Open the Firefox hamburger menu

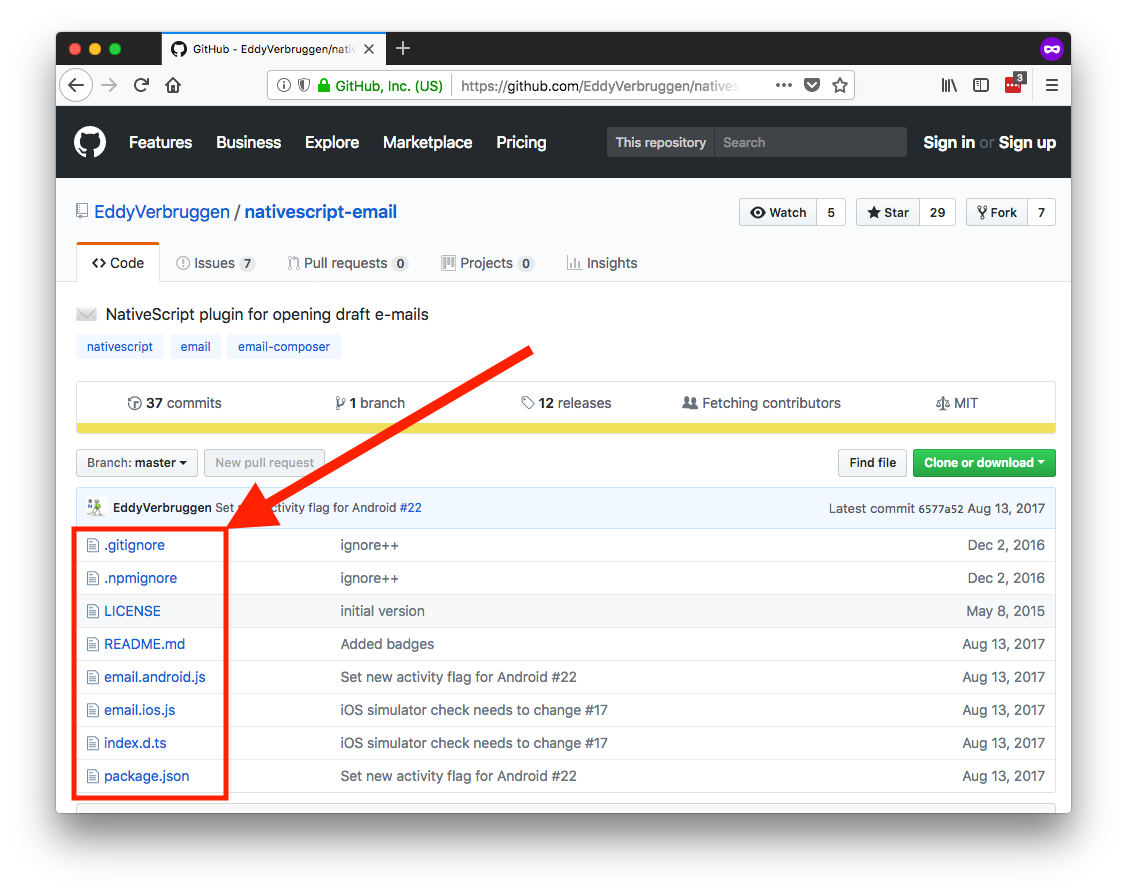(x=1052, y=86)
